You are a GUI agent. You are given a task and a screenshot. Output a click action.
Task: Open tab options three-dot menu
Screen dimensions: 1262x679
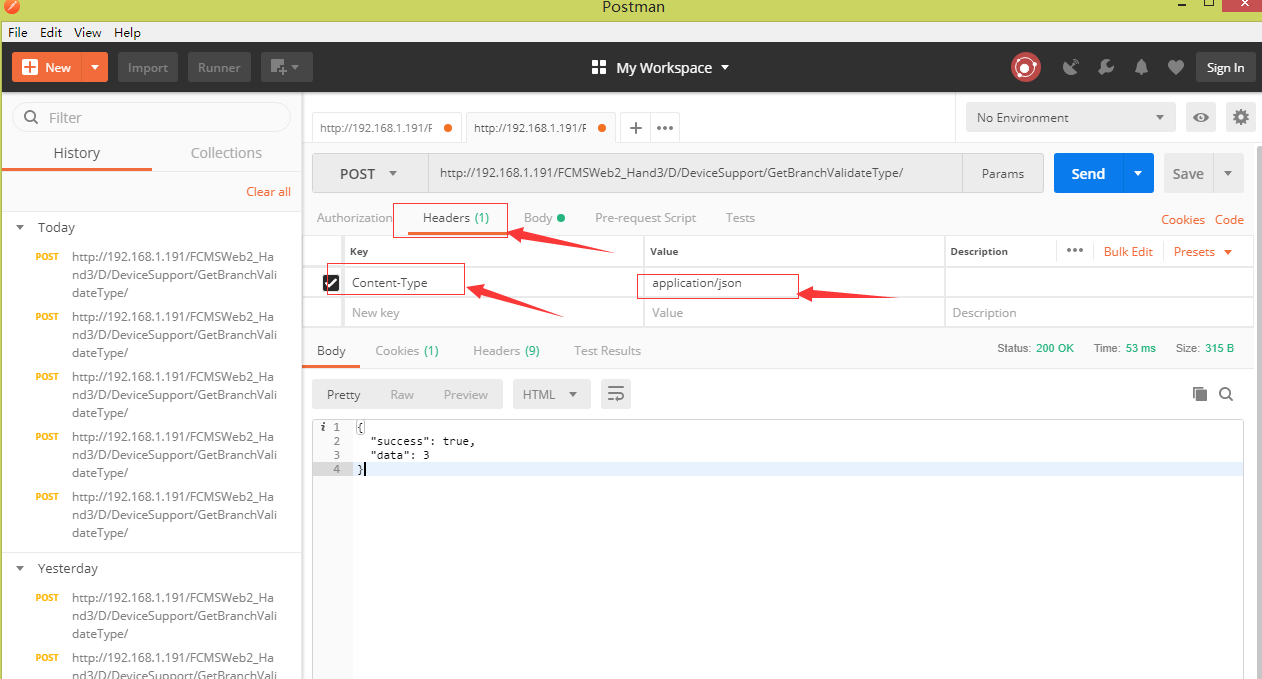pos(665,128)
